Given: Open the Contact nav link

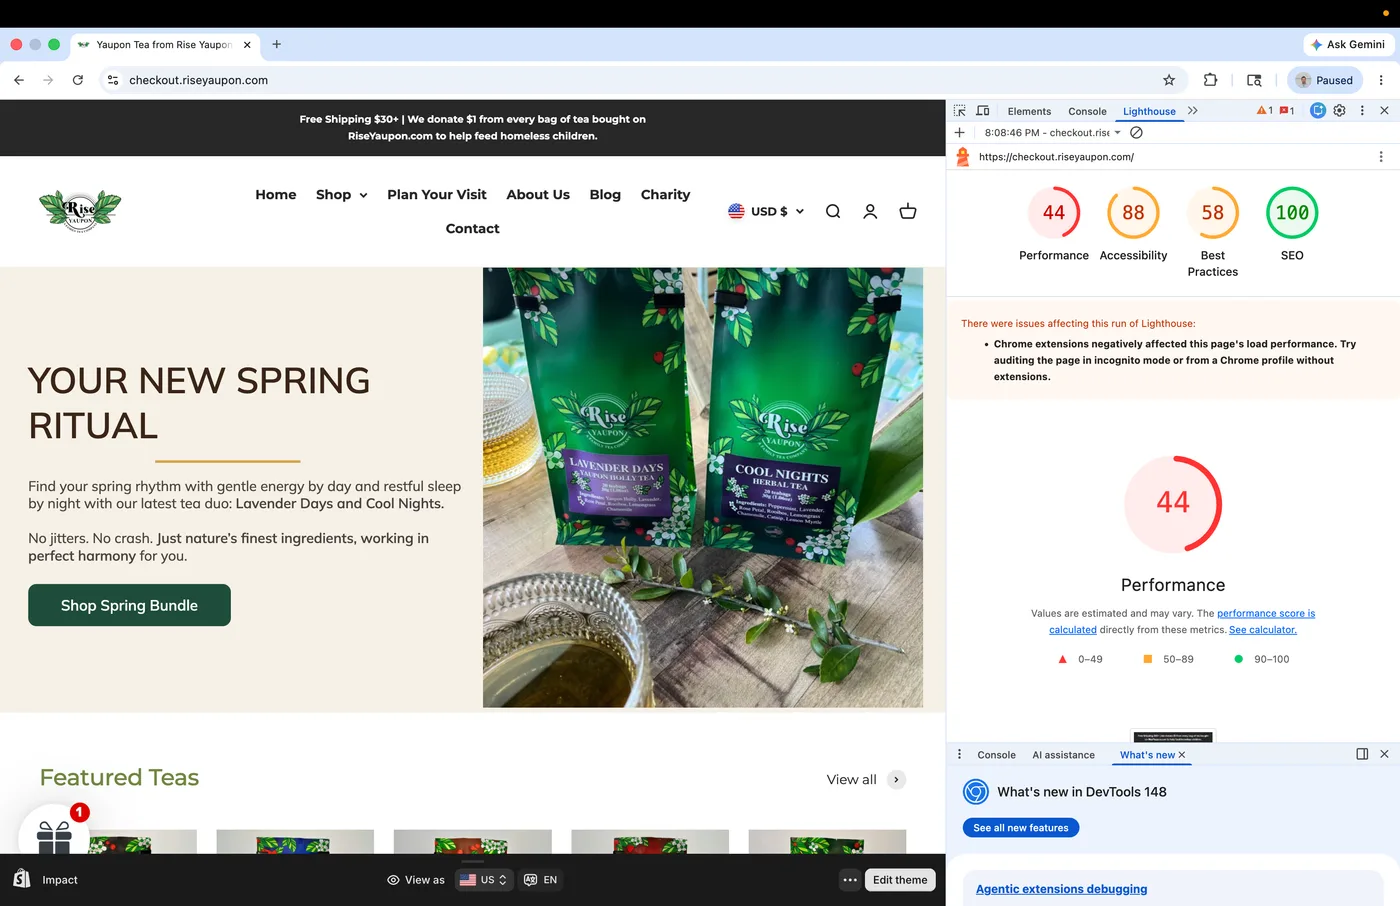Looking at the screenshot, I should (x=472, y=228).
